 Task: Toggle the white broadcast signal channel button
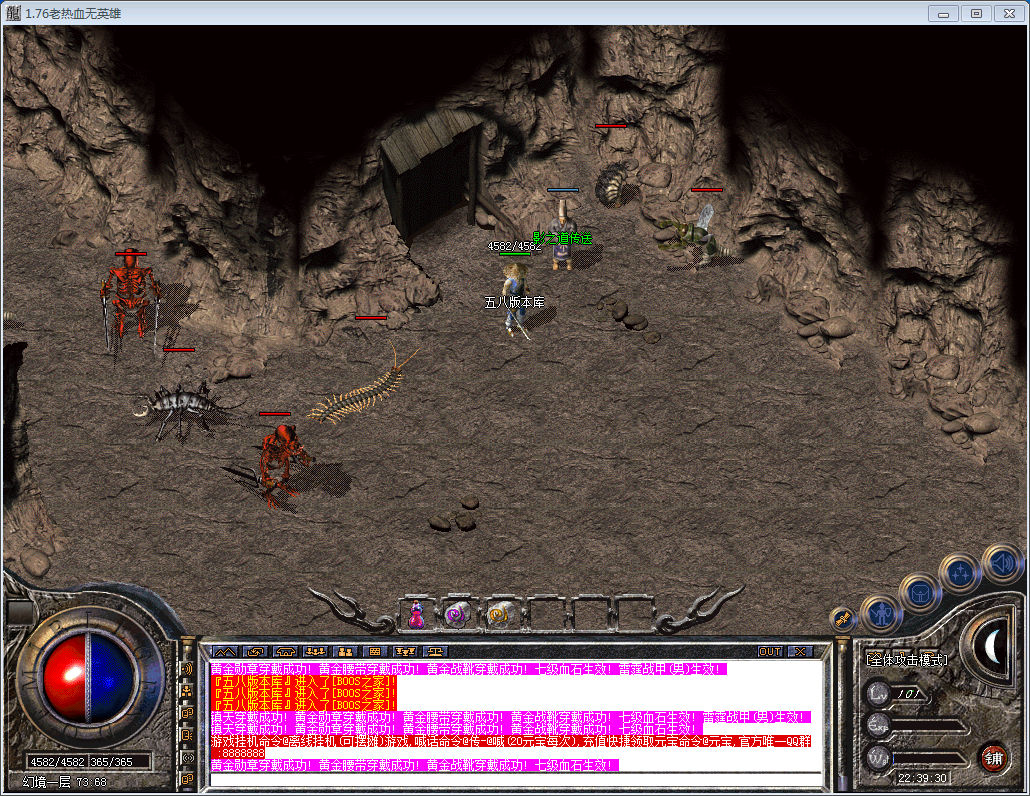[187, 757]
